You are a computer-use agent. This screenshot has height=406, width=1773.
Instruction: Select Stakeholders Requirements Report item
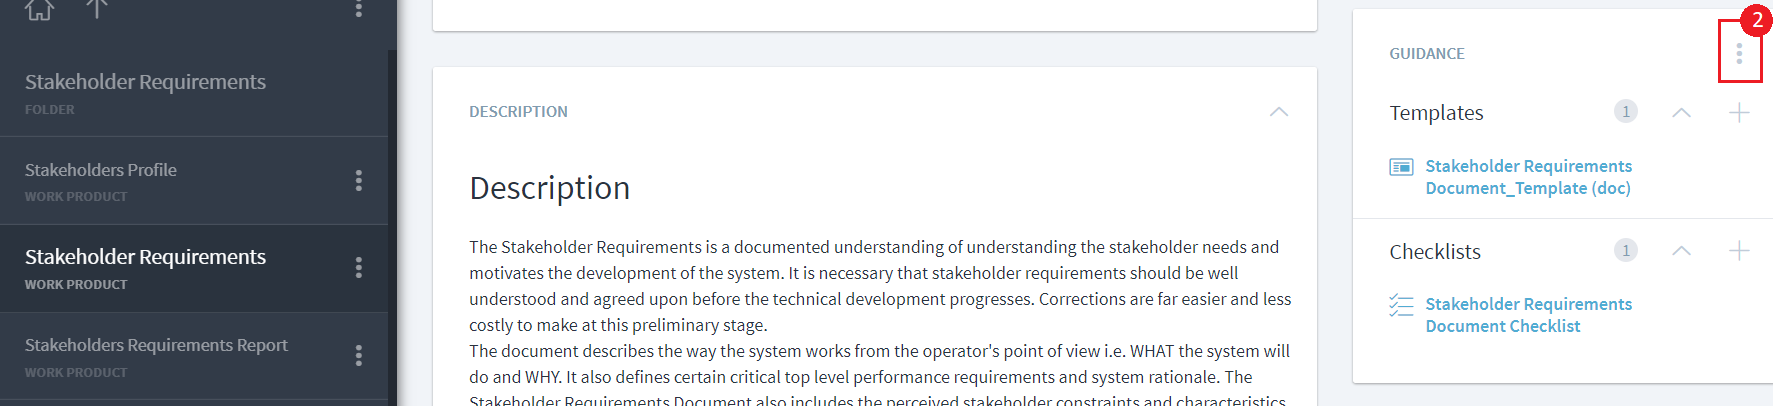tap(156, 346)
